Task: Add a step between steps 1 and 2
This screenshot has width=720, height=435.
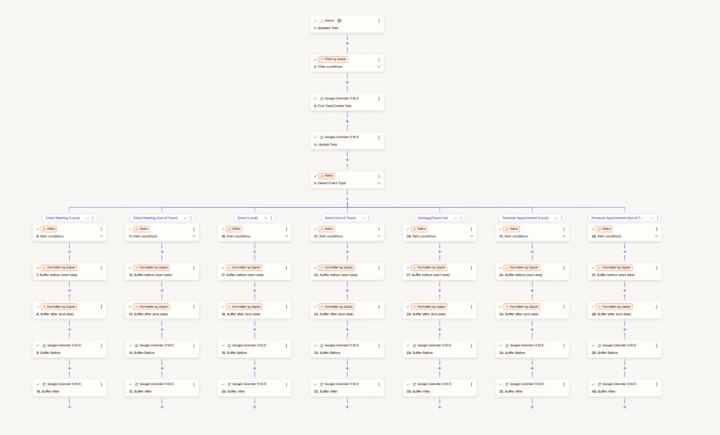Action: click(x=347, y=44)
